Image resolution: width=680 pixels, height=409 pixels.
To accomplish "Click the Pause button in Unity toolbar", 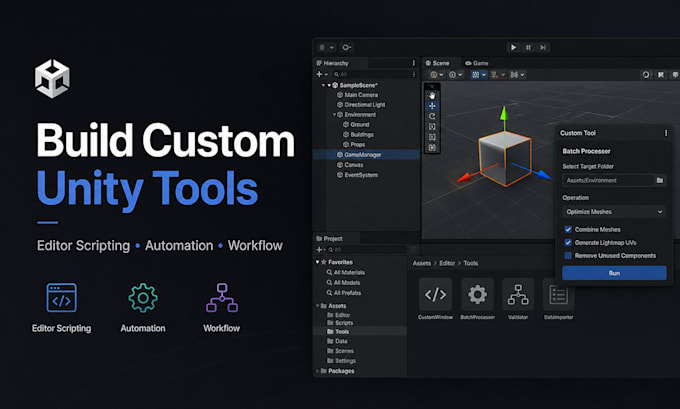I will pyautogui.click(x=528, y=47).
